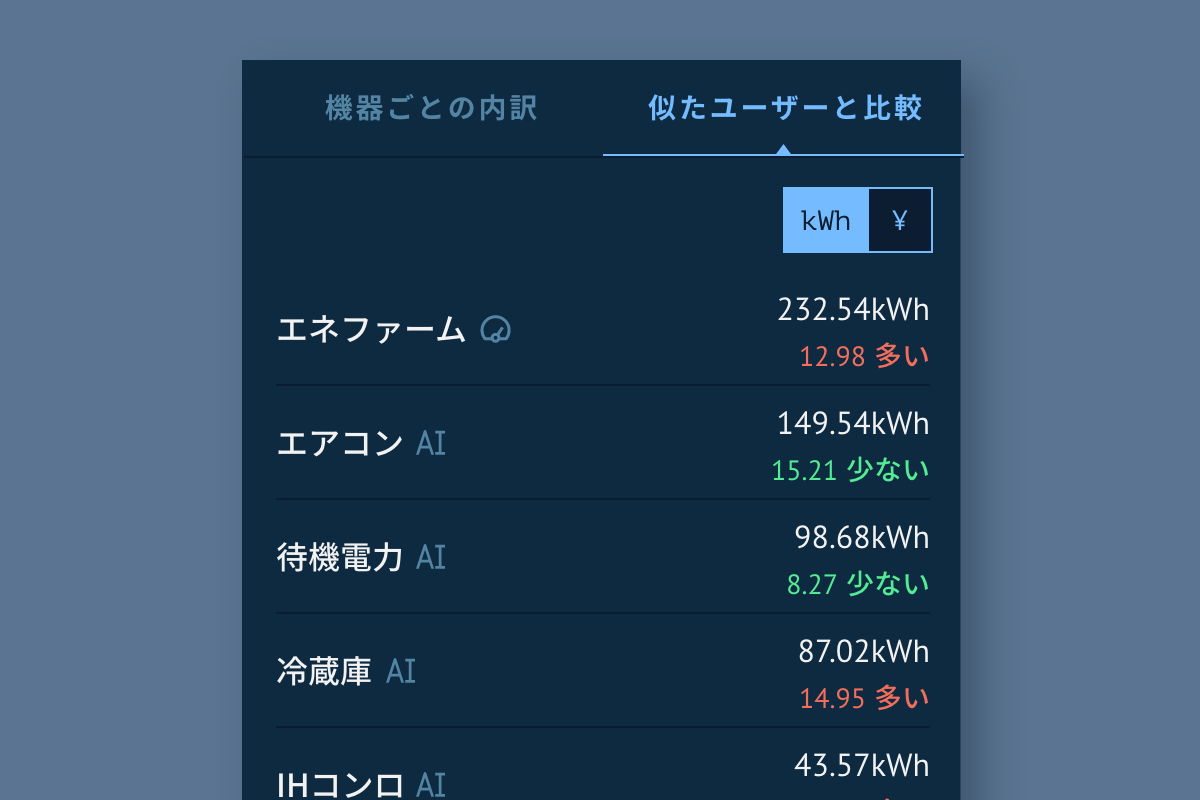This screenshot has height=800, width=1200.
Task: Switch units to kWh
Action: pyautogui.click(x=826, y=220)
